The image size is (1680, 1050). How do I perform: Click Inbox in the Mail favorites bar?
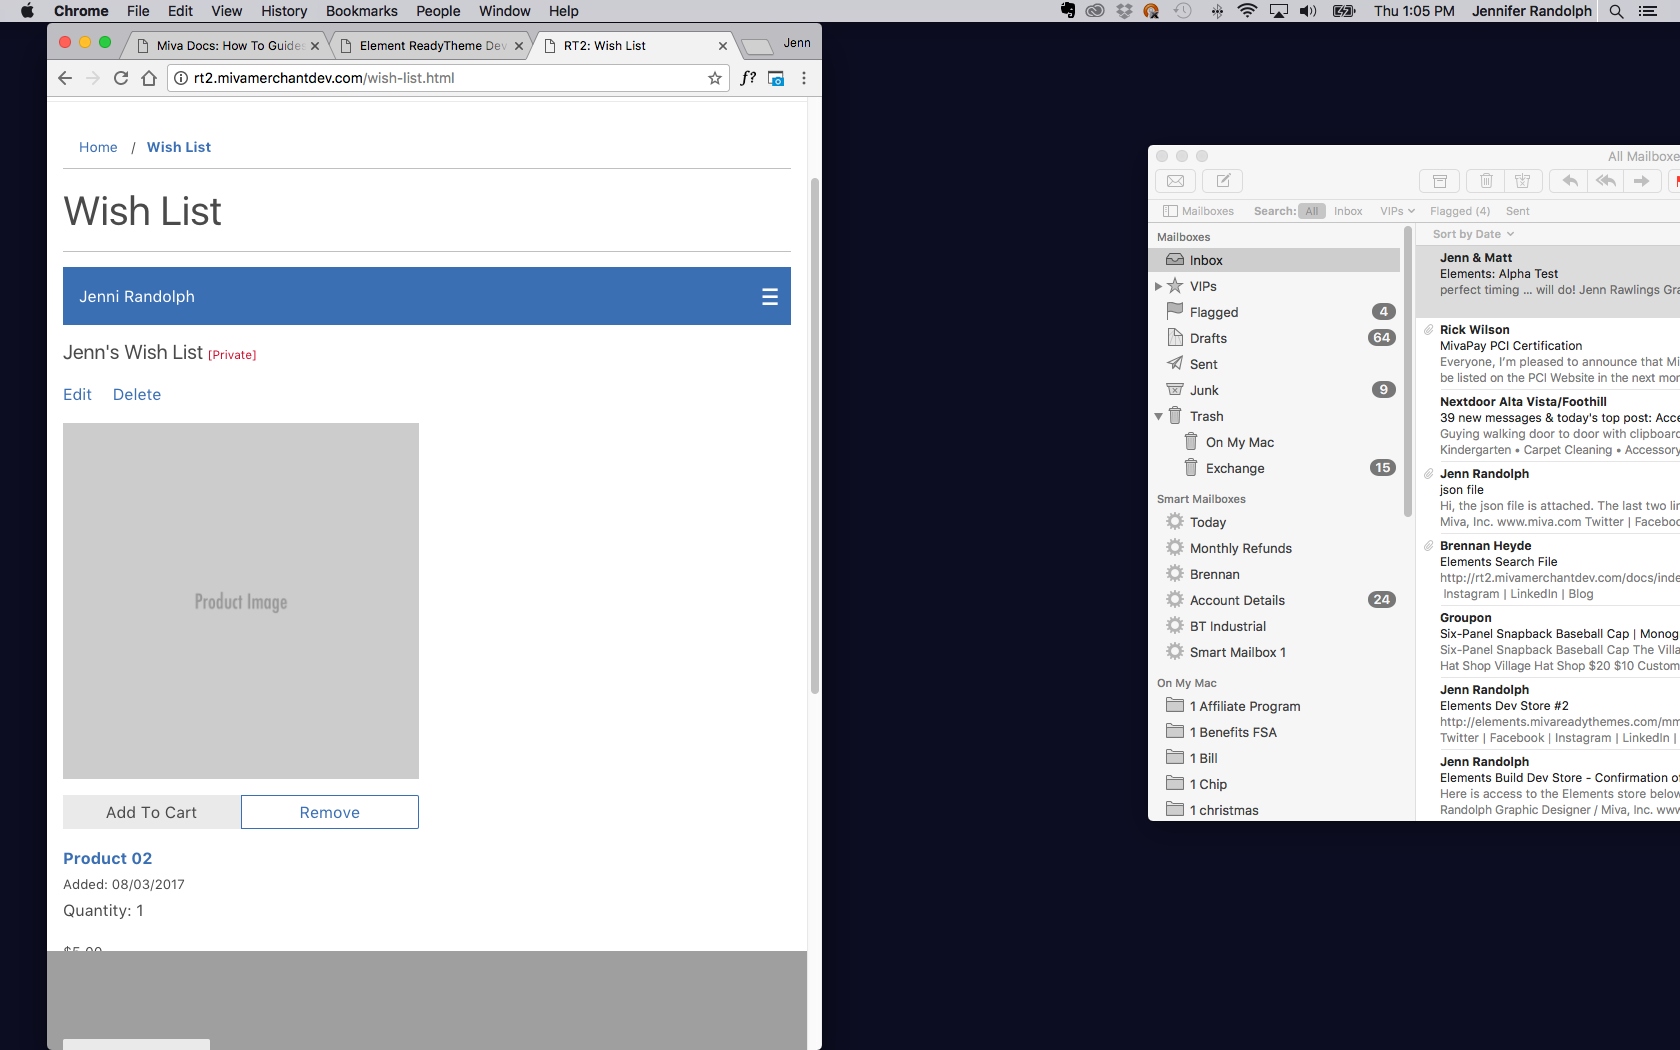pos(1348,211)
